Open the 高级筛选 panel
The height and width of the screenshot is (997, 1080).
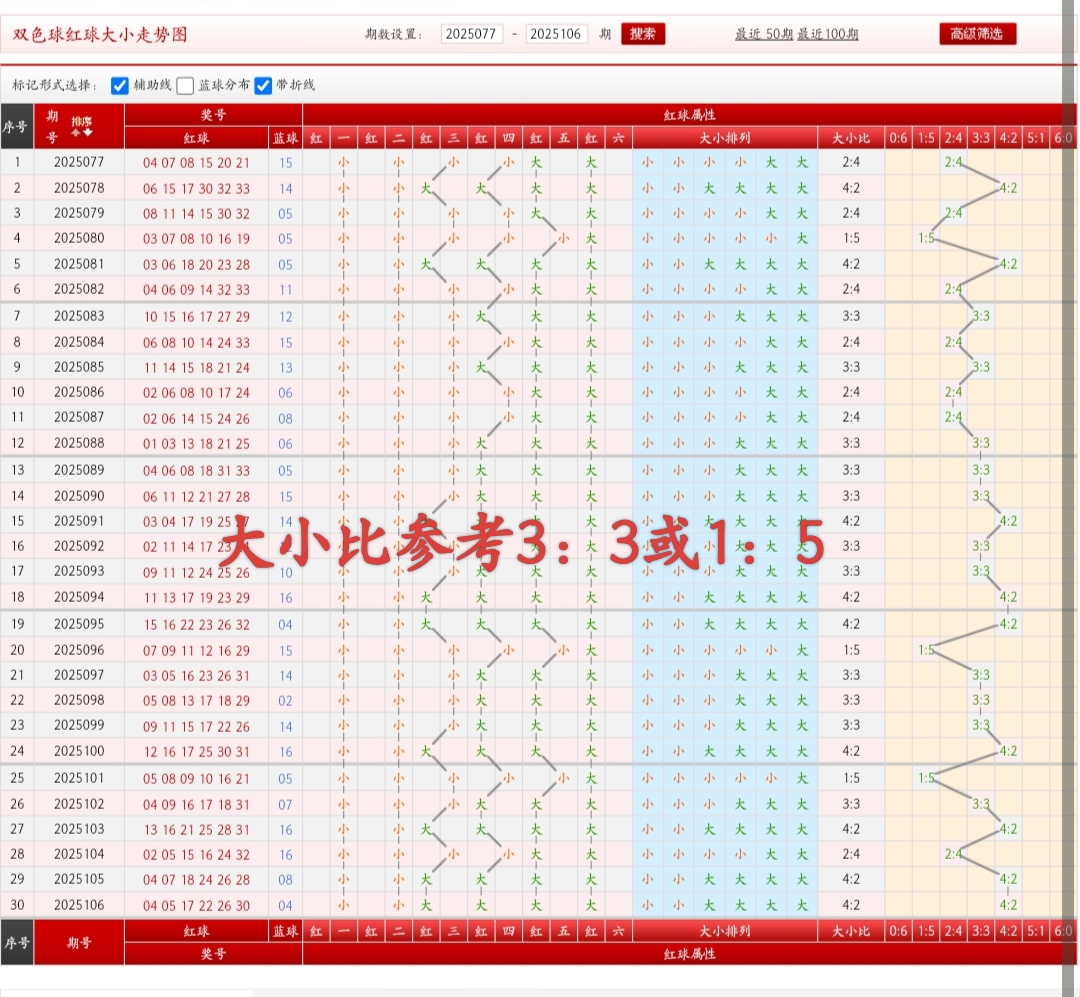[976, 33]
